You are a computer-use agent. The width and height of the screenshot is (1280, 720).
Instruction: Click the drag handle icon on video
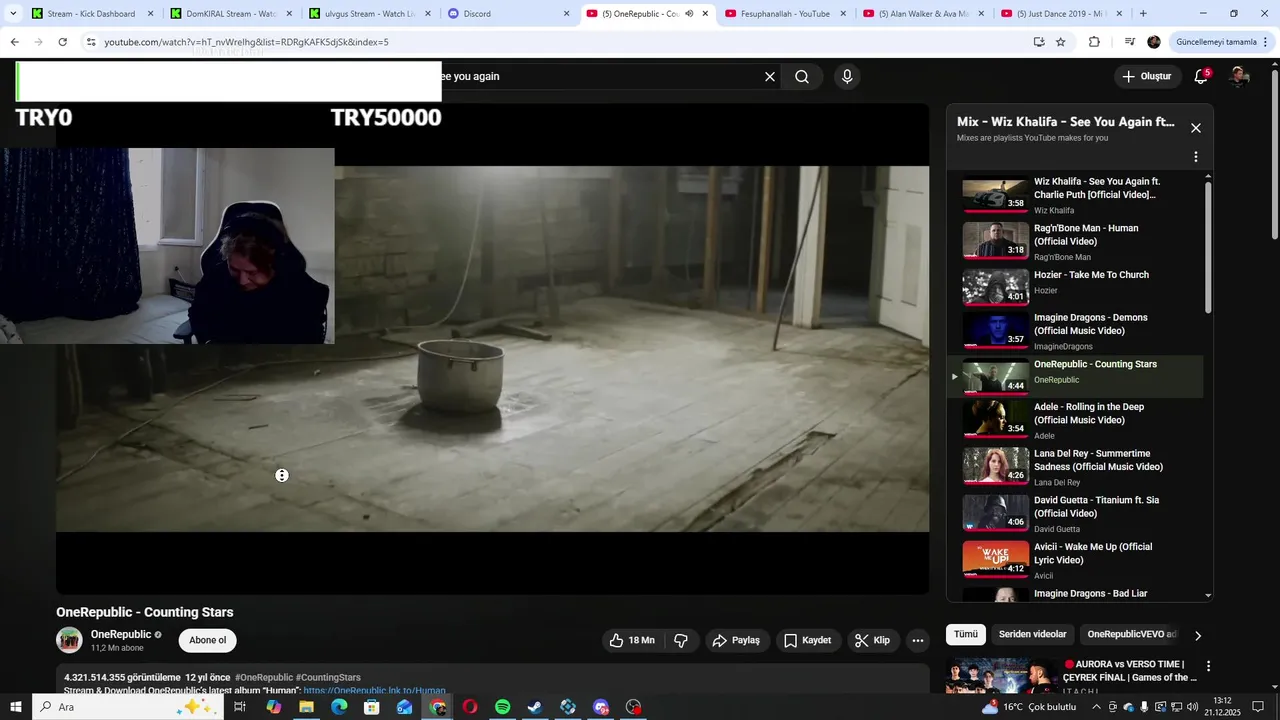(x=282, y=475)
